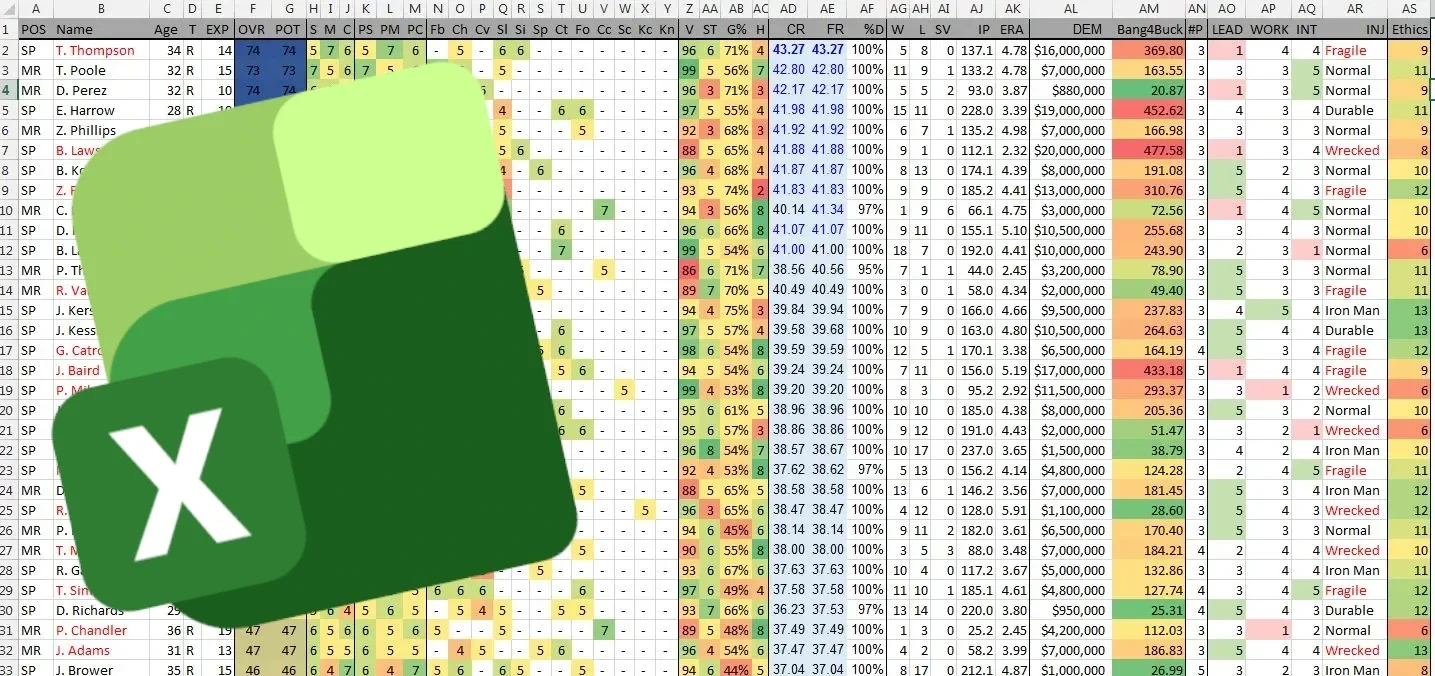Select the 5.91 ERA cell
This screenshot has width=1435, height=676.
click(1011, 510)
